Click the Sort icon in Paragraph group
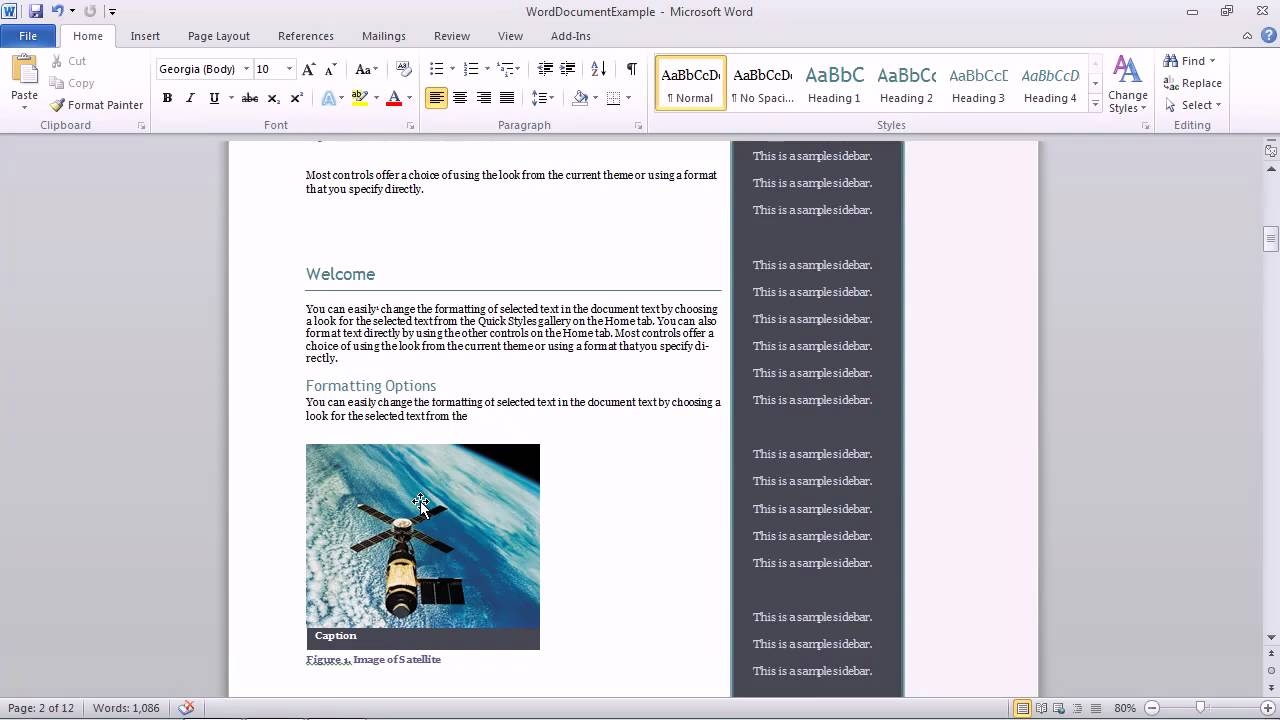Image resolution: width=1280 pixels, height=720 pixels. (598, 69)
